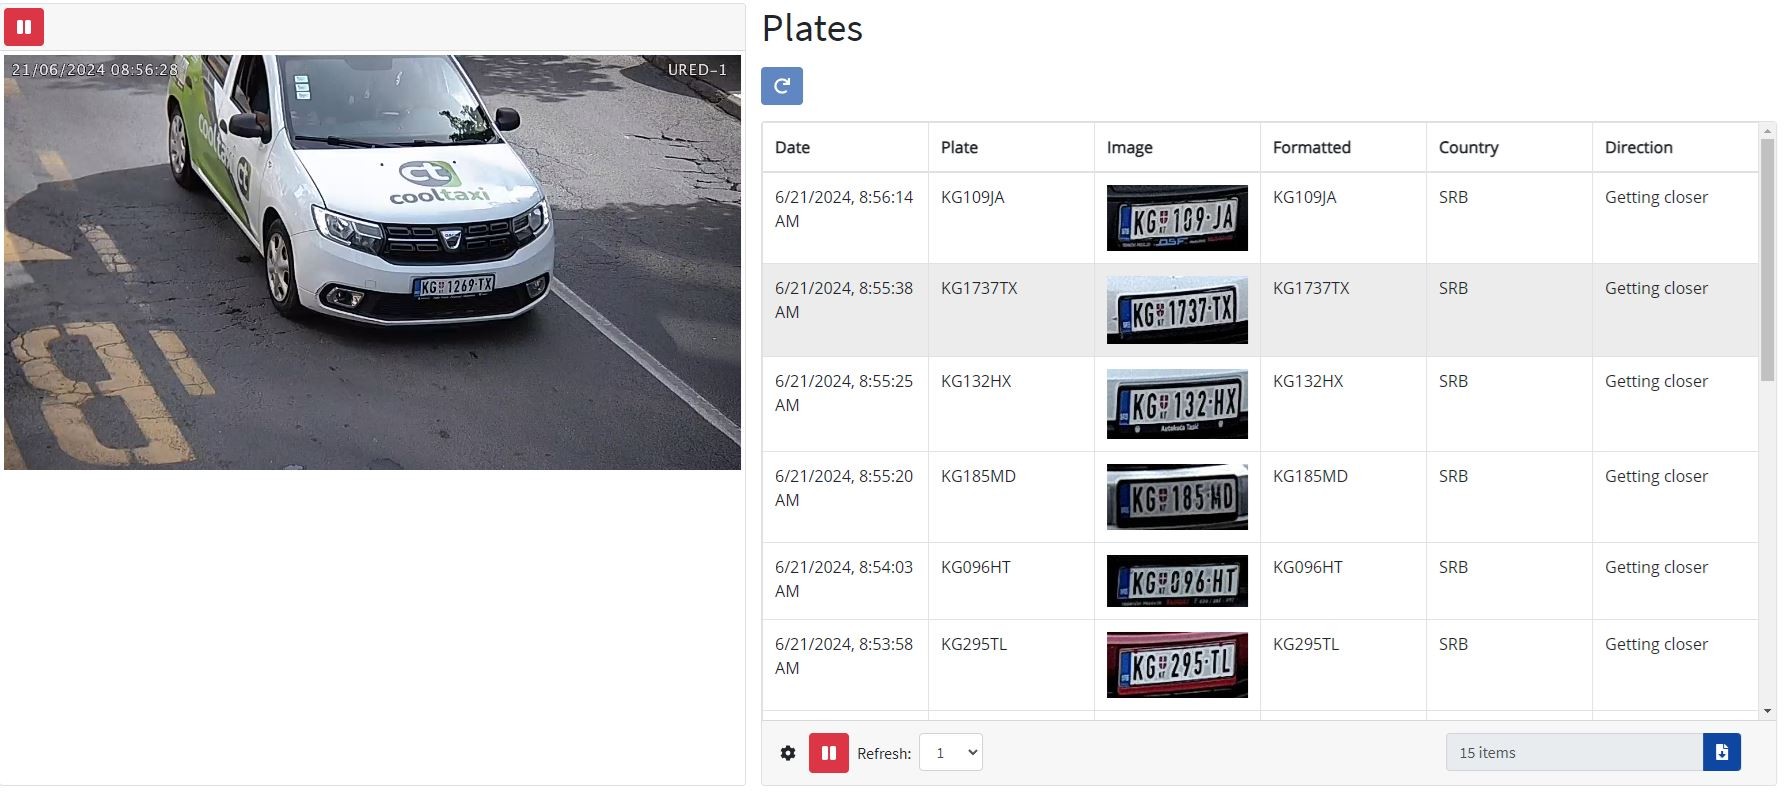This screenshot has width=1788, height=798.
Task: Sort by the Date column header
Action: (x=792, y=147)
